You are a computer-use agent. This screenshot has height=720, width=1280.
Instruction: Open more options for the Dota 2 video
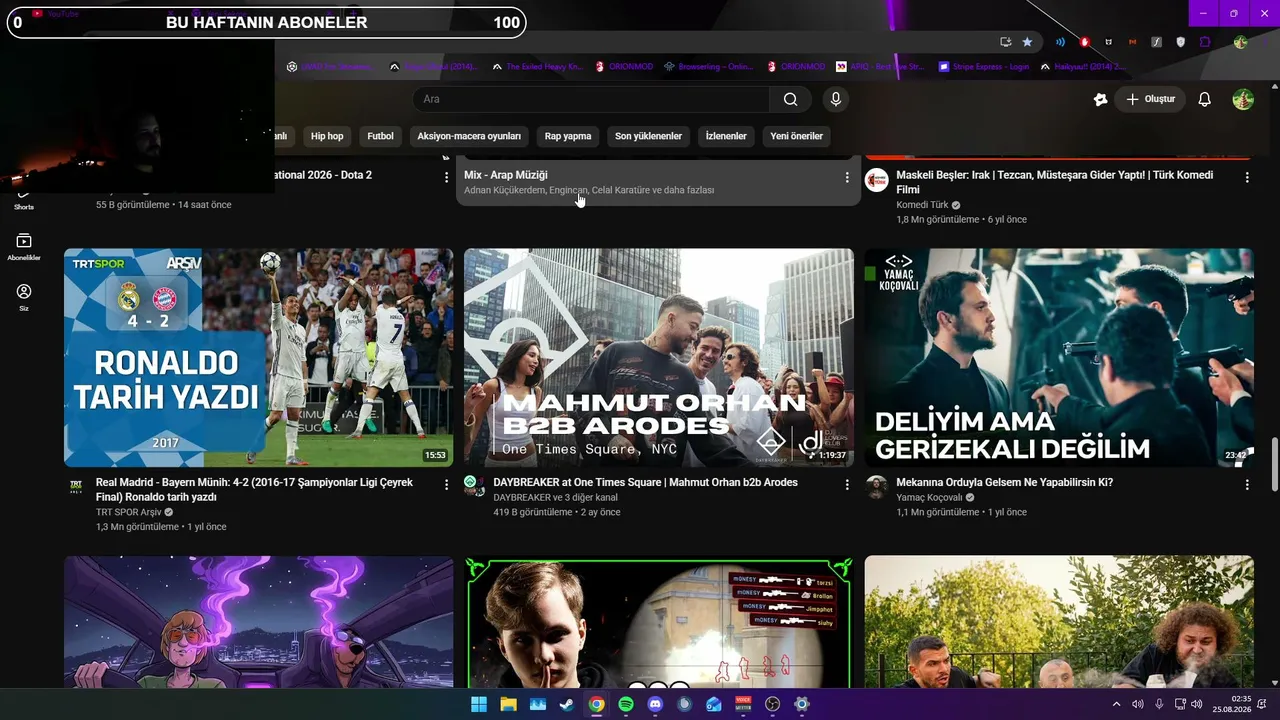tap(446, 177)
